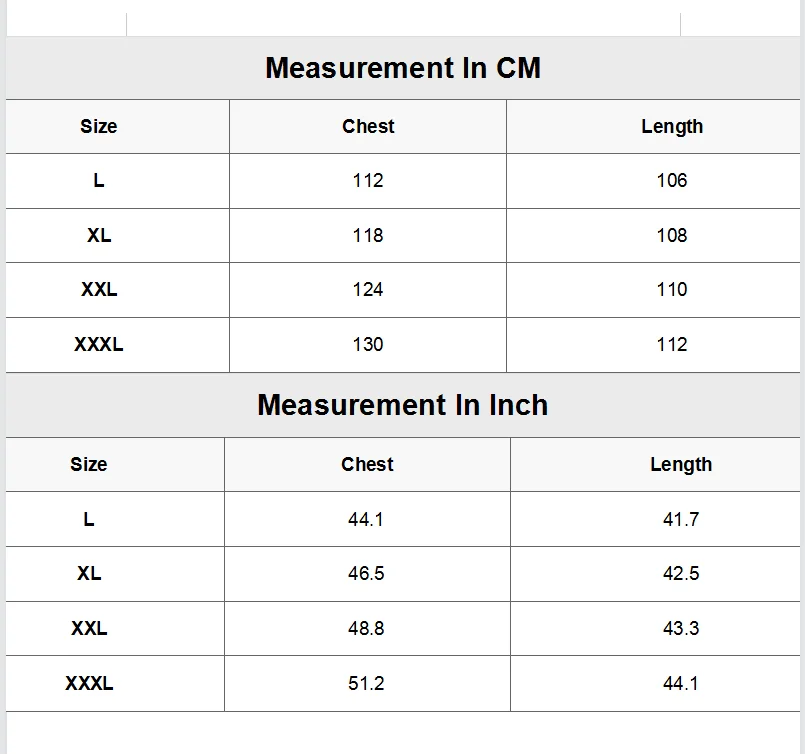Screen dimensions: 805x754
Task: Click the chest value 118
Action: 368,235
